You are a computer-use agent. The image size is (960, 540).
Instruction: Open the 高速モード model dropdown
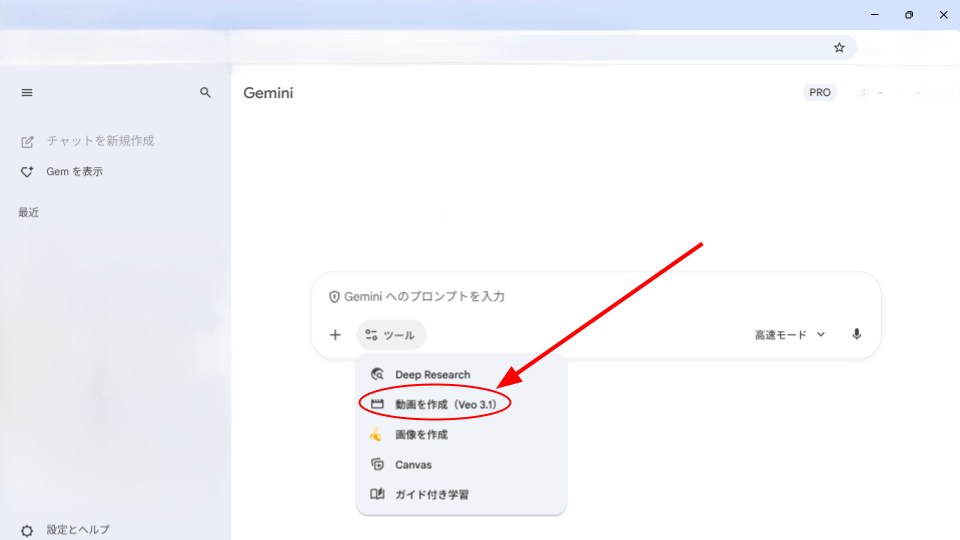click(790, 335)
